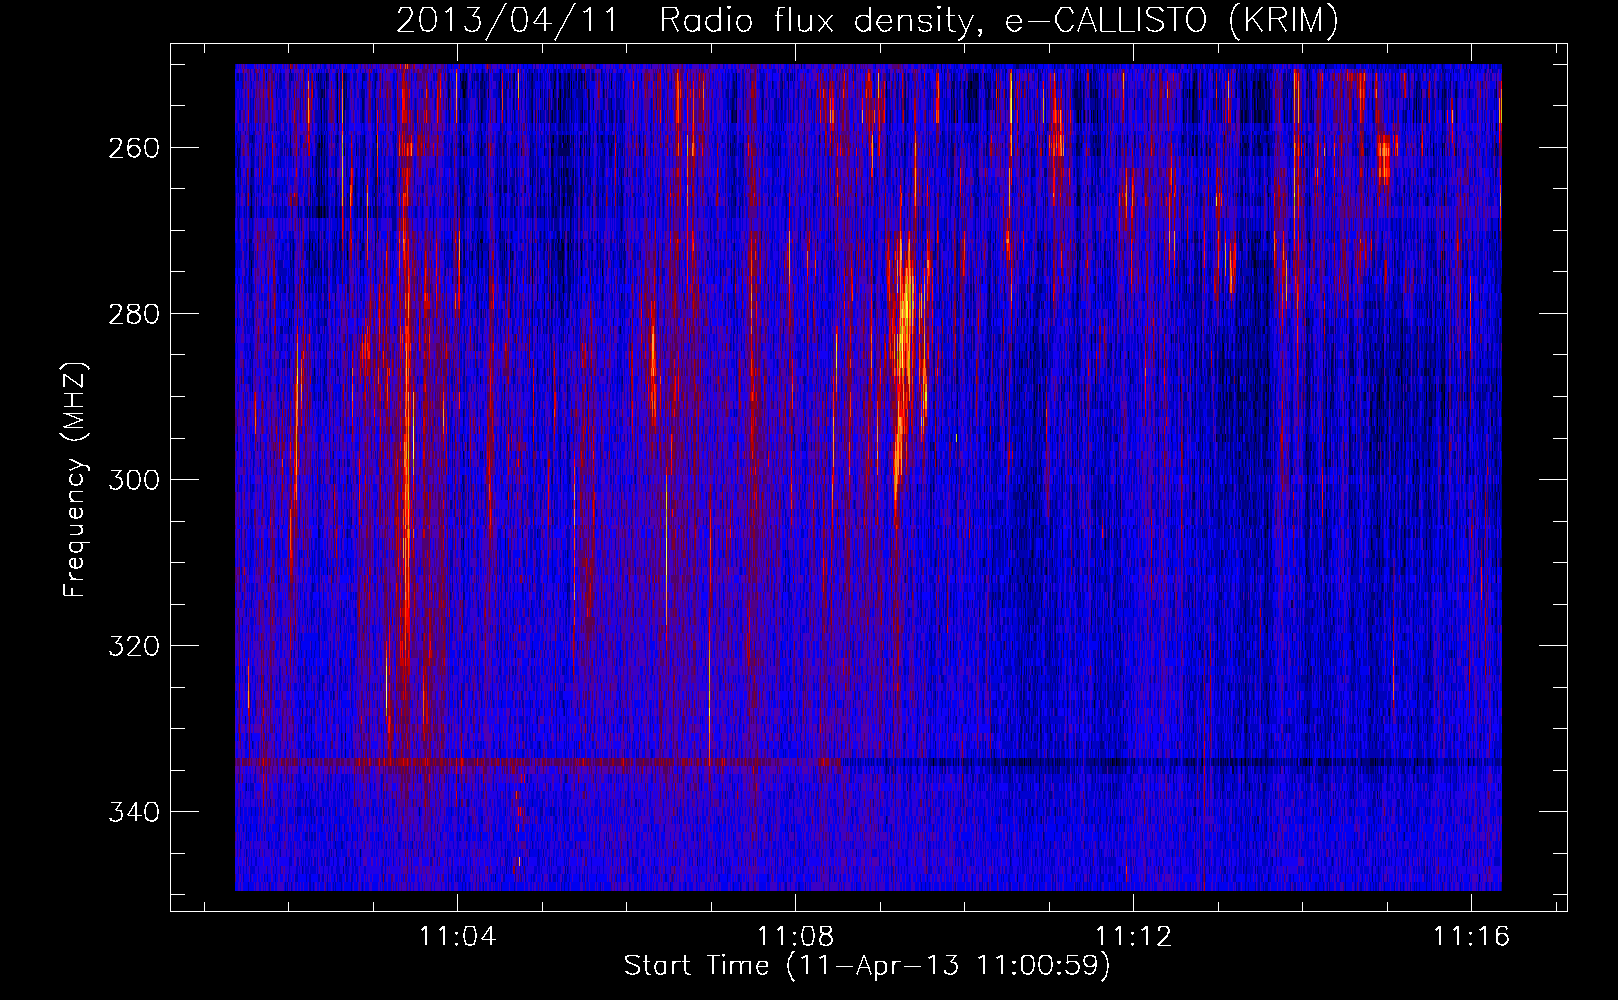
Task: Click the 260 frequency tick label
Action: pyautogui.click(x=133, y=148)
